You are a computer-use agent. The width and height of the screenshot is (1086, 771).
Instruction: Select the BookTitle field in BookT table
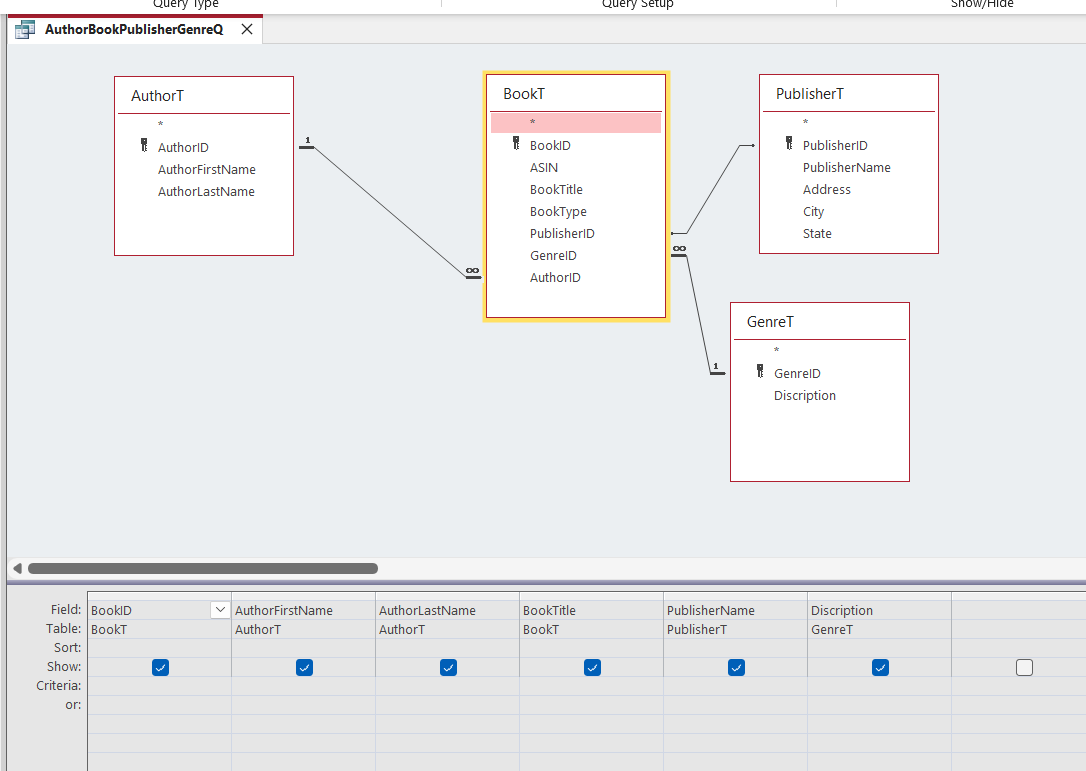556,189
